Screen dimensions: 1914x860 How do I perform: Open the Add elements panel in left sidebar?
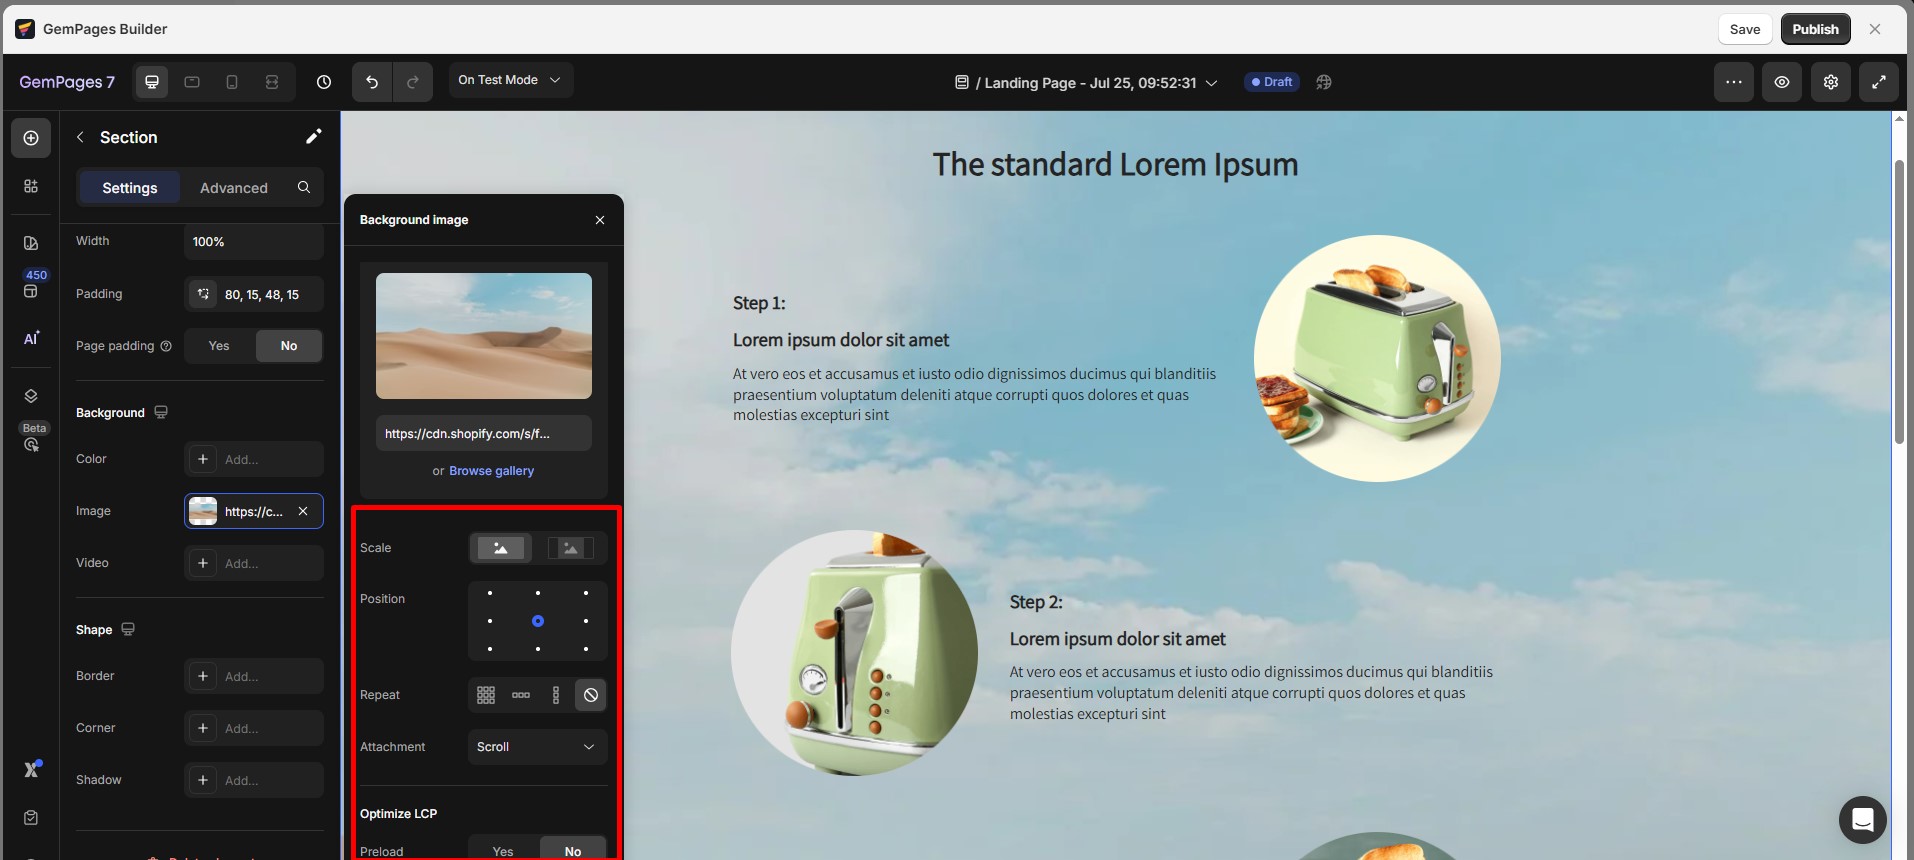click(x=31, y=138)
